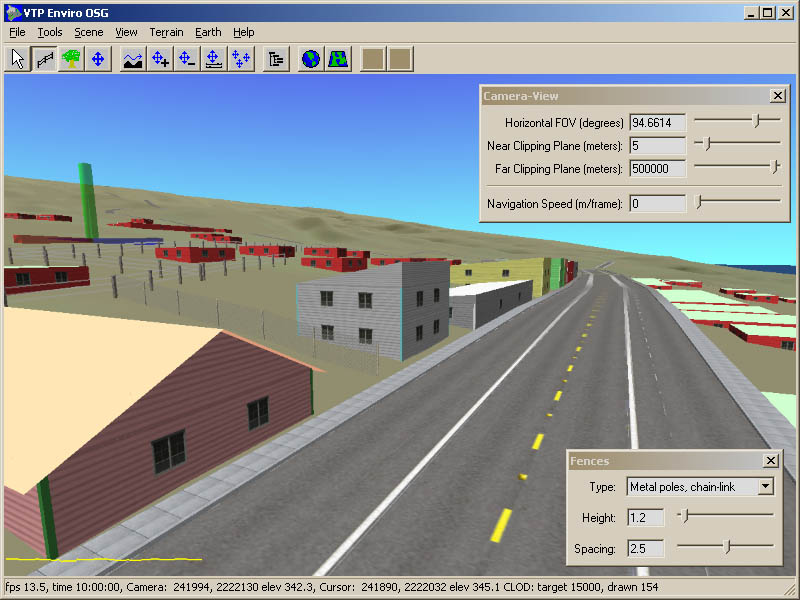
Task: Click 'Navigation Speed (m/frame):' label
Action: coord(555,204)
